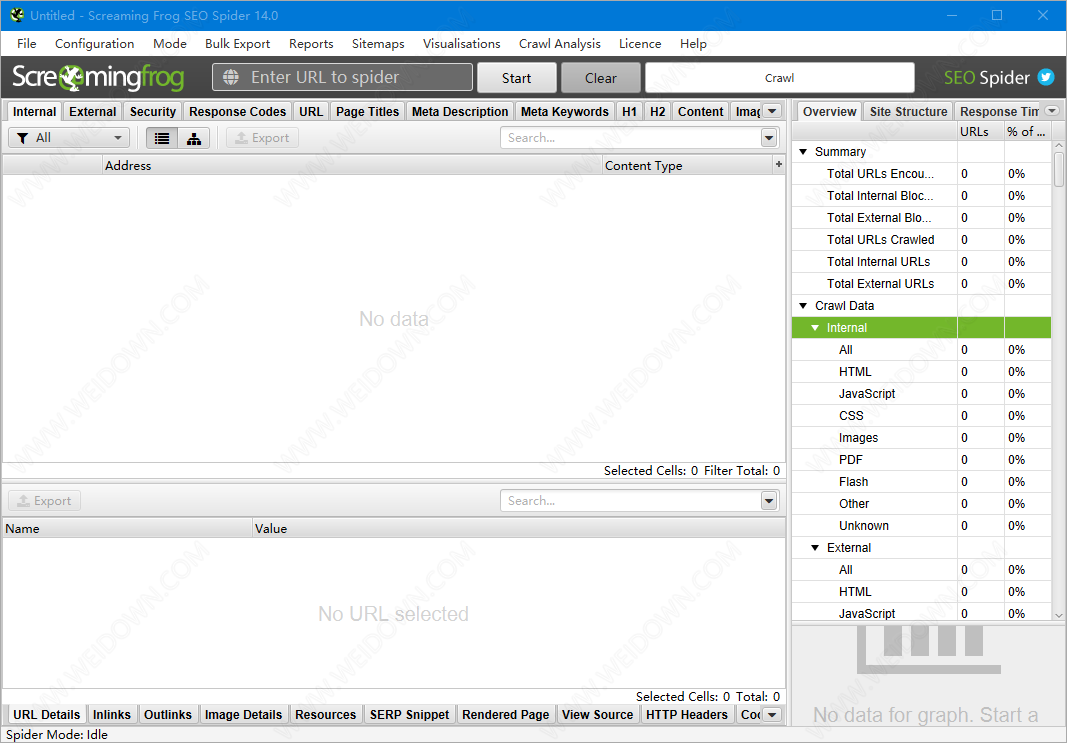The width and height of the screenshot is (1067, 743).
Task: Switch to the Meta Keywords tab
Action: 565,112
